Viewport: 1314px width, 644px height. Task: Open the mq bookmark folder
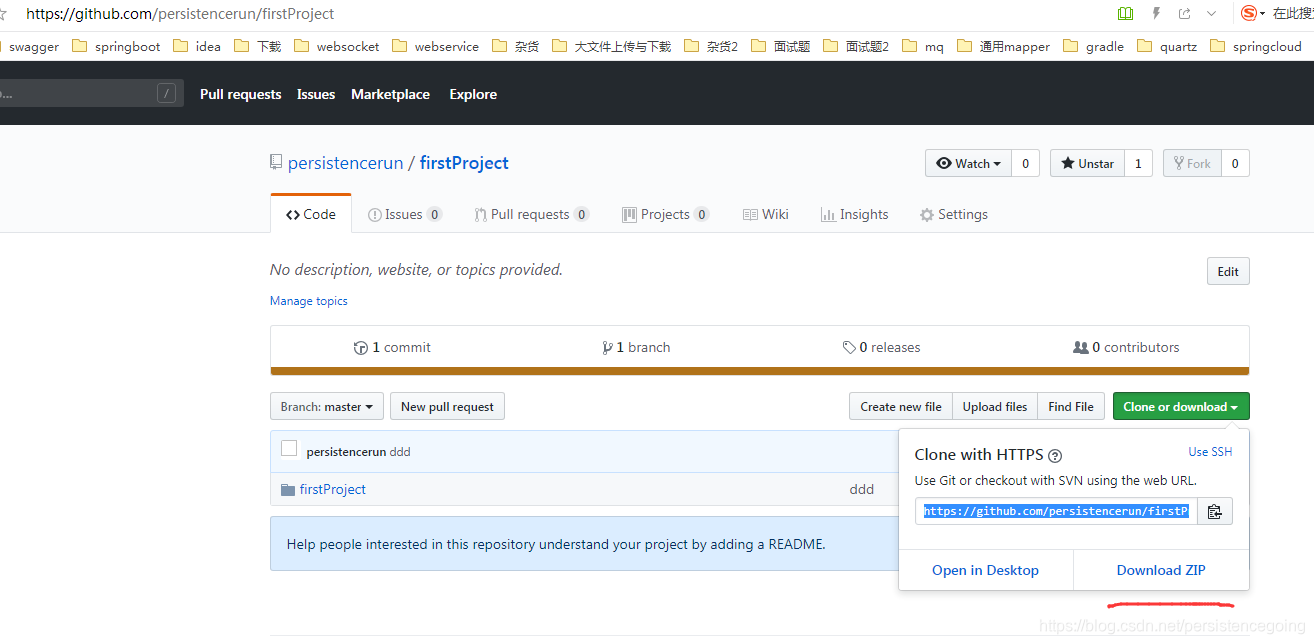tap(922, 46)
